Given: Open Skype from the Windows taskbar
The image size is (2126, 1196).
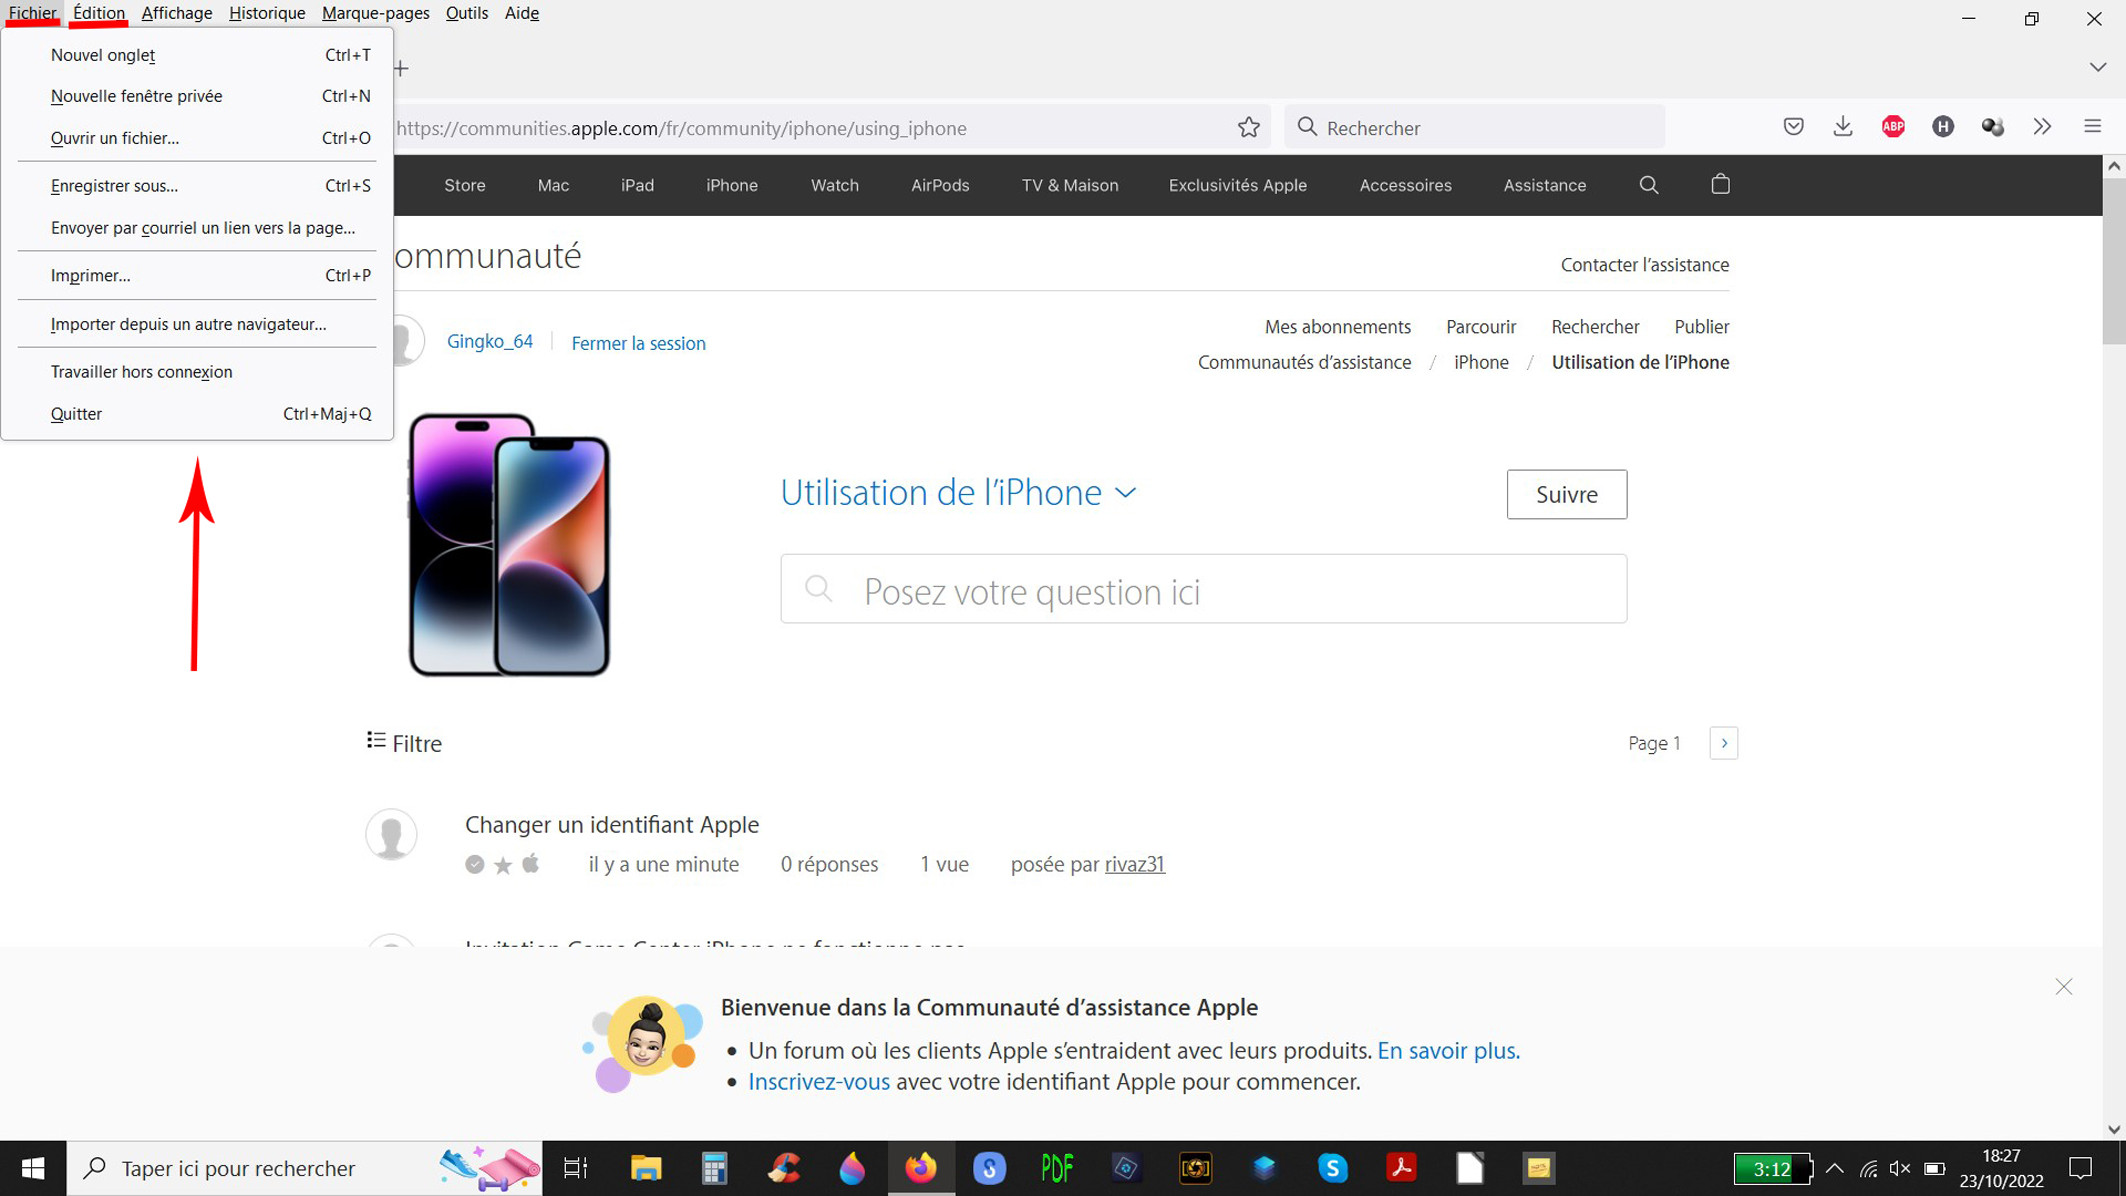Looking at the screenshot, I should [x=1332, y=1168].
